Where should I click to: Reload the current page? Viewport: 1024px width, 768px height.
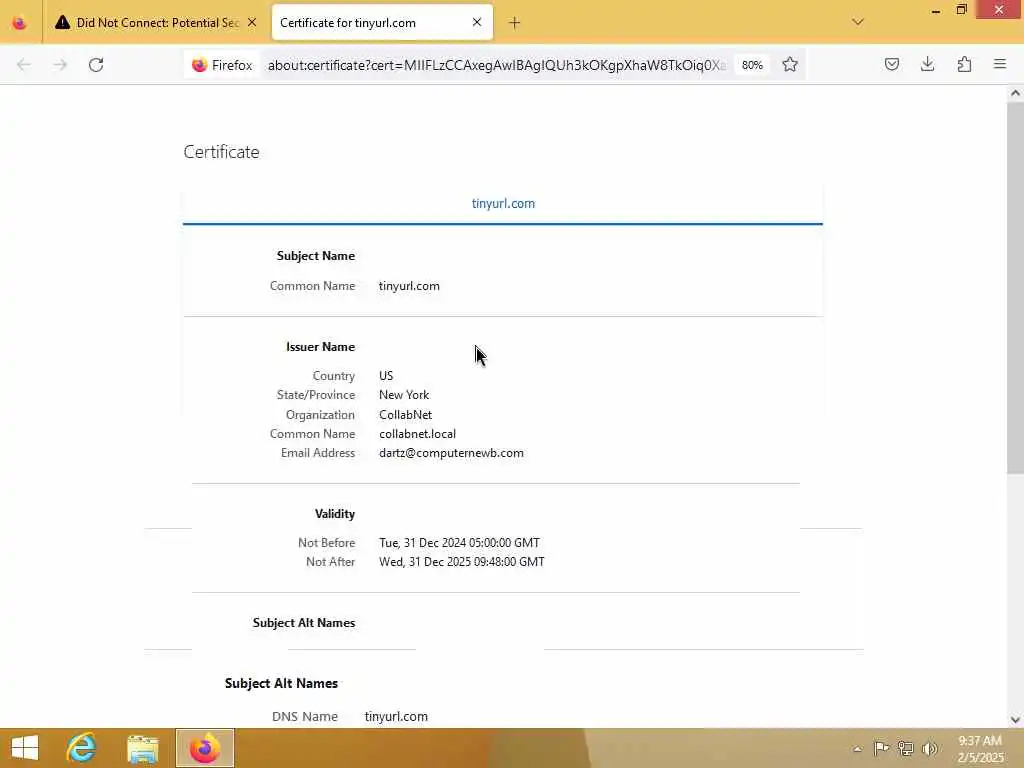(x=96, y=65)
